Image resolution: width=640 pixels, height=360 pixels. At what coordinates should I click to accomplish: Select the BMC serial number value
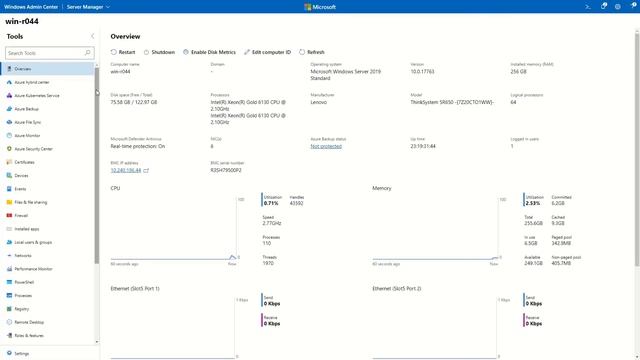226,170
